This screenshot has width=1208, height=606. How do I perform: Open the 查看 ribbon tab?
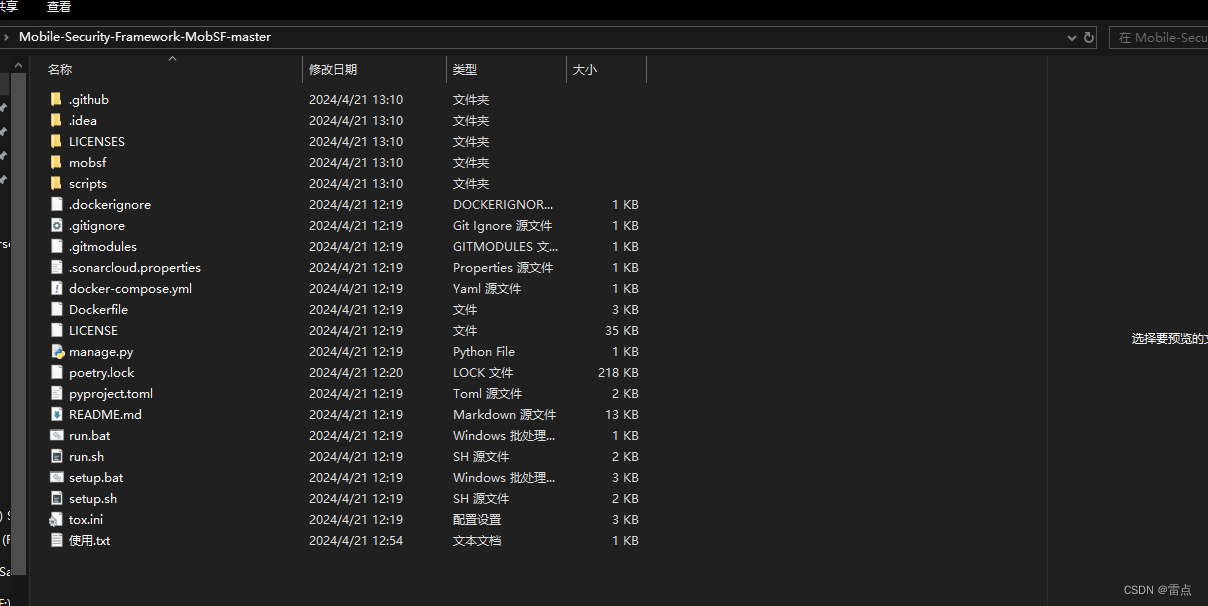coord(59,8)
